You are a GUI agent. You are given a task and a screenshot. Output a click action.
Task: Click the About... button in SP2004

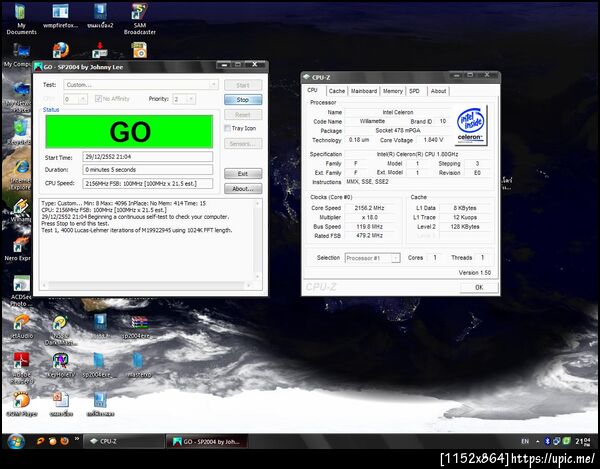click(x=243, y=188)
